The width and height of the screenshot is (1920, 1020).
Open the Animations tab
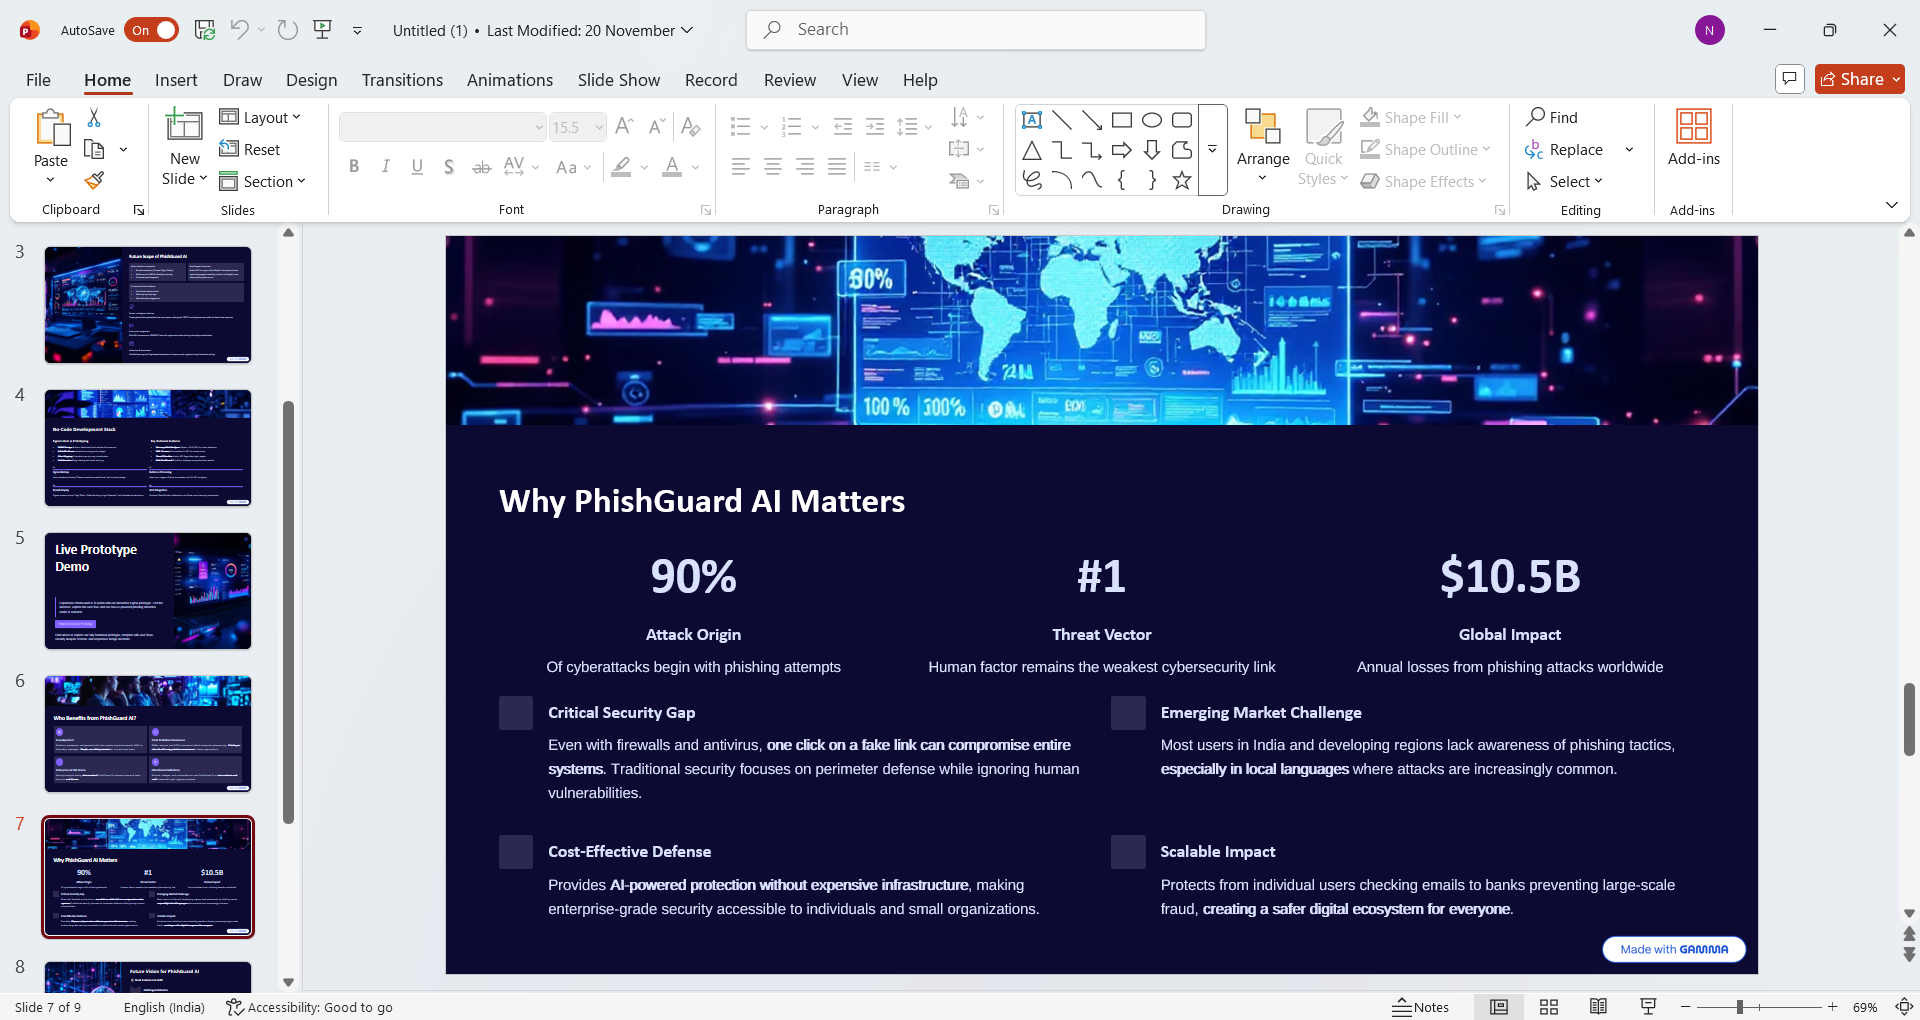(510, 80)
